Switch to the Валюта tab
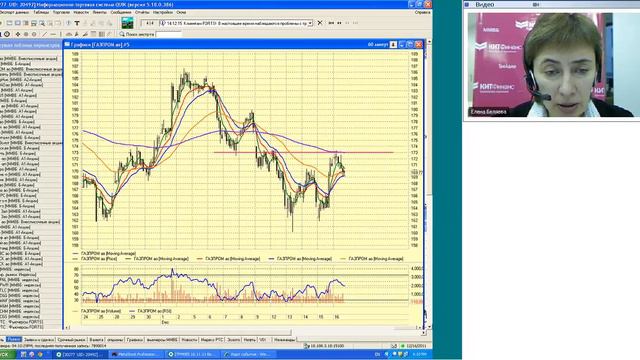 click(x=96, y=340)
